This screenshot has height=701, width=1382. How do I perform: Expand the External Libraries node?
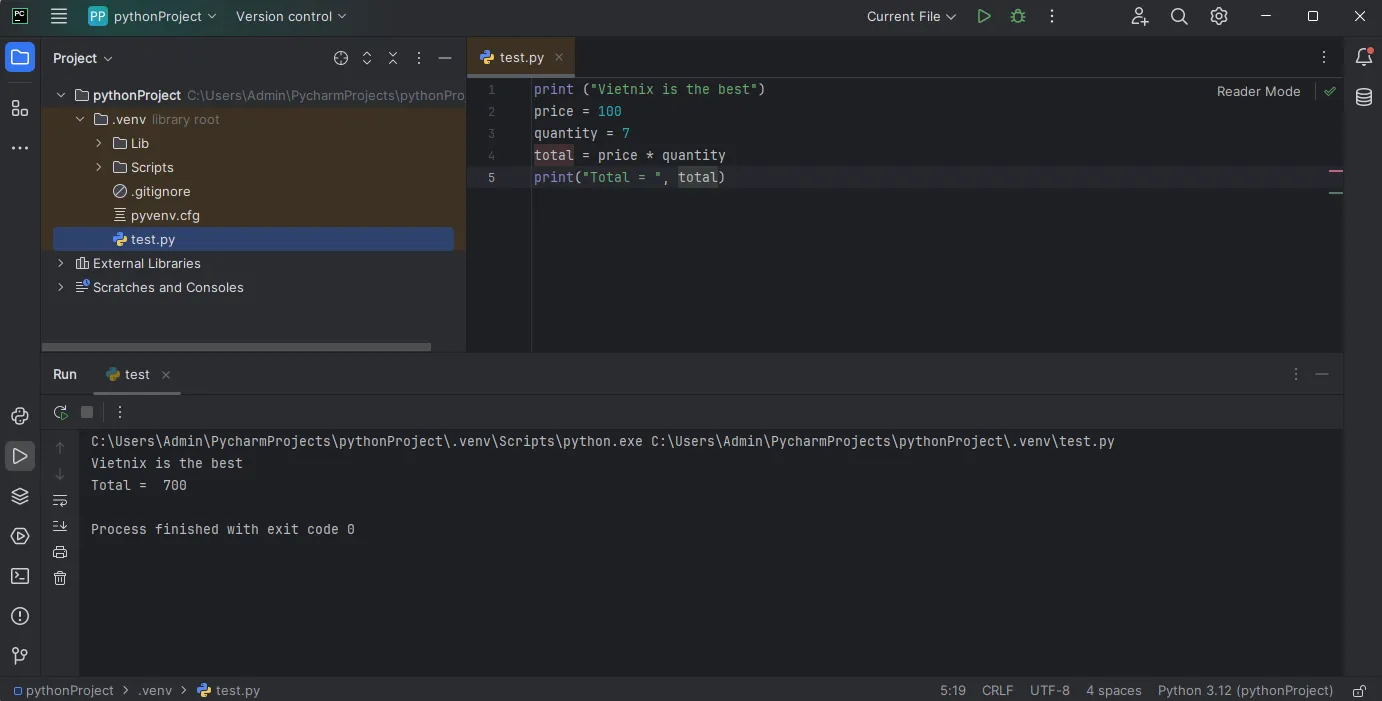pos(60,263)
